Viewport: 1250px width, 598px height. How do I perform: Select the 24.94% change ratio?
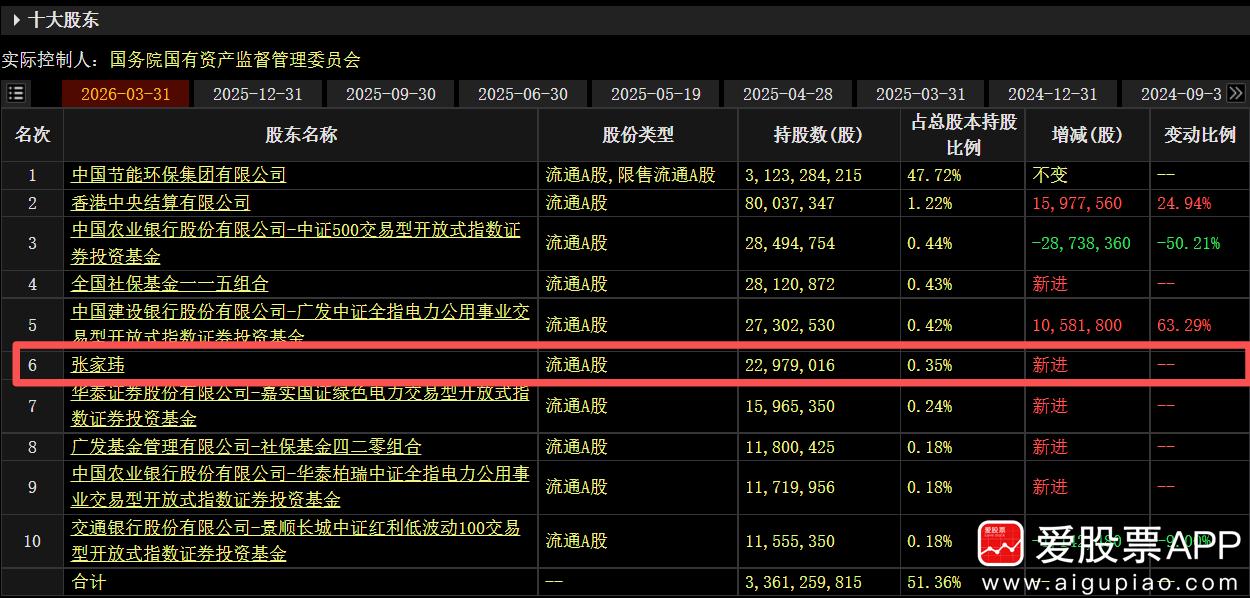[x=1184, y=203]
